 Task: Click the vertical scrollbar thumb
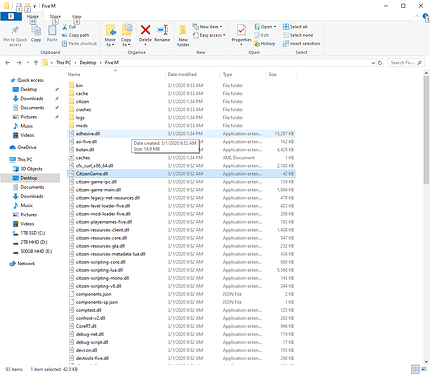tap(426, 129)
